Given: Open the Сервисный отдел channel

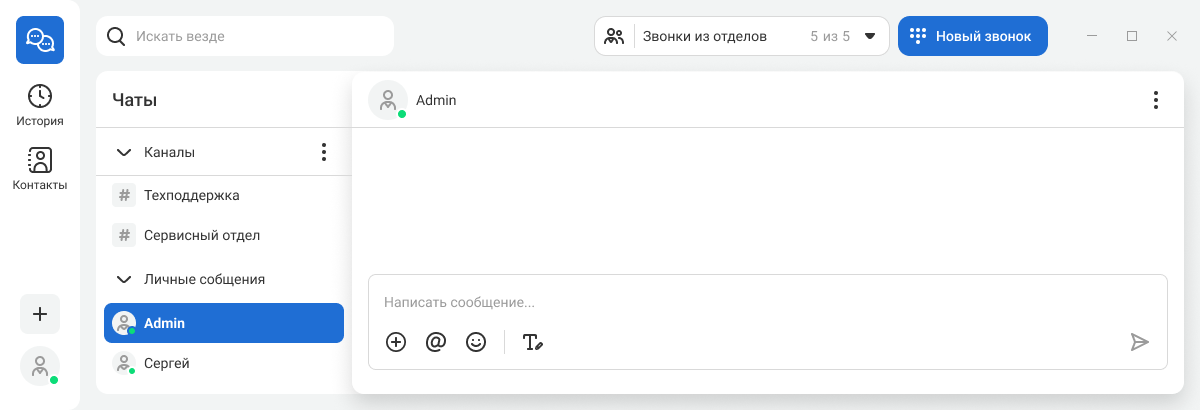Looking at the screenshot, I should pos(201,235).
